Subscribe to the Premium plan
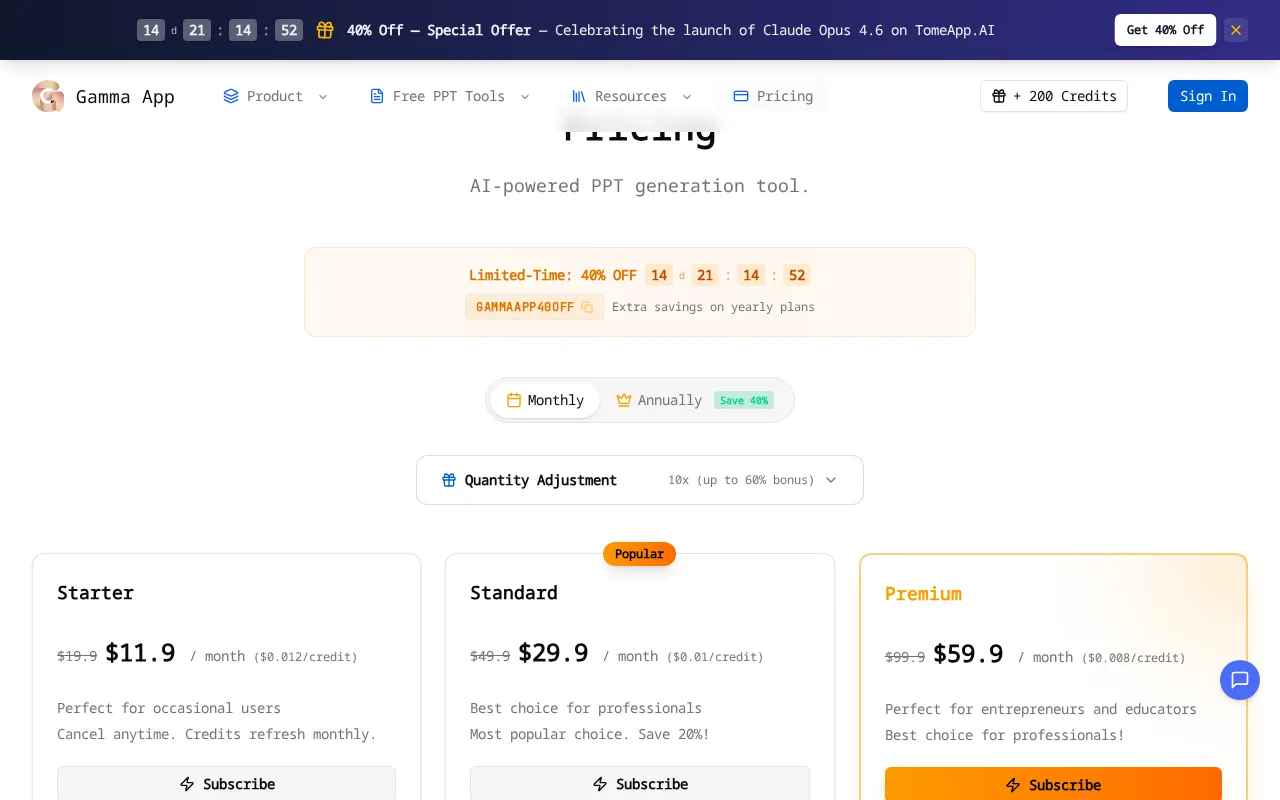1280x800 pixels. pyautogui.click(x=1053, y=785)
